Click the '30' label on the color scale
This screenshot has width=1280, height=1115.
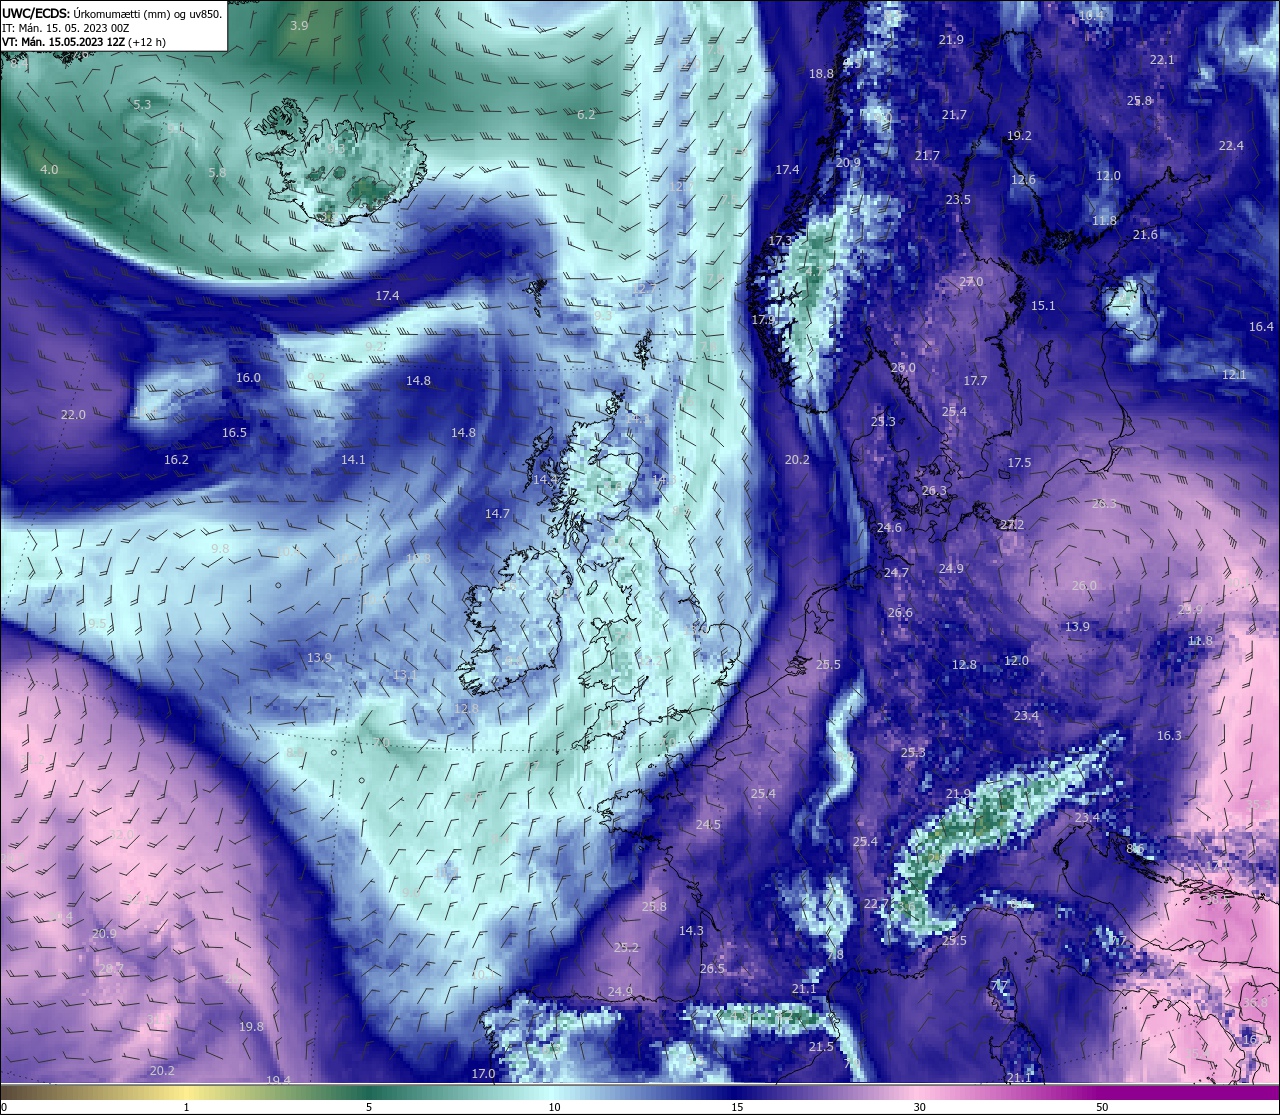pyautogui.click(x=919, y=1107)
